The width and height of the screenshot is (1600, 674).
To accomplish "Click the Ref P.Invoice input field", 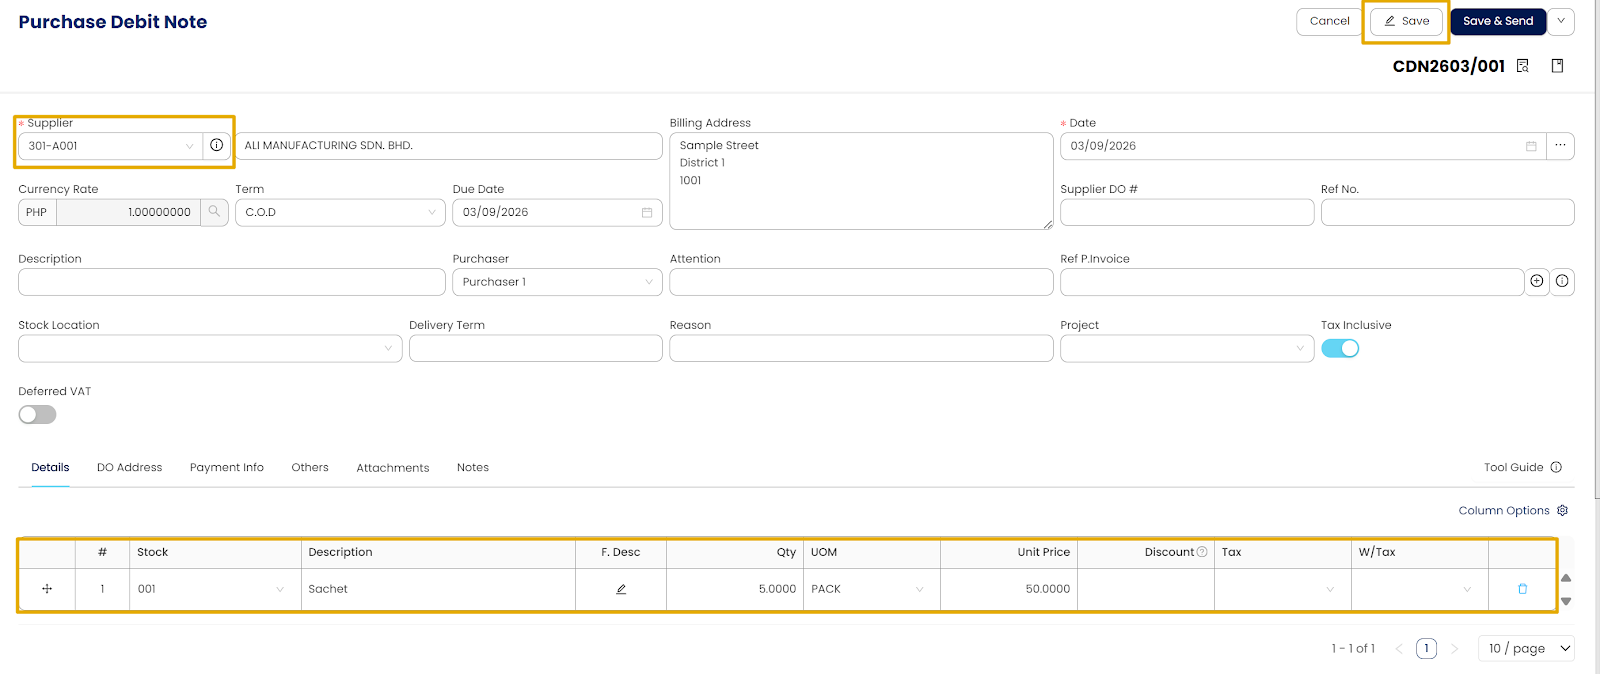I will pyautogui.click(x=1292, y=282).
